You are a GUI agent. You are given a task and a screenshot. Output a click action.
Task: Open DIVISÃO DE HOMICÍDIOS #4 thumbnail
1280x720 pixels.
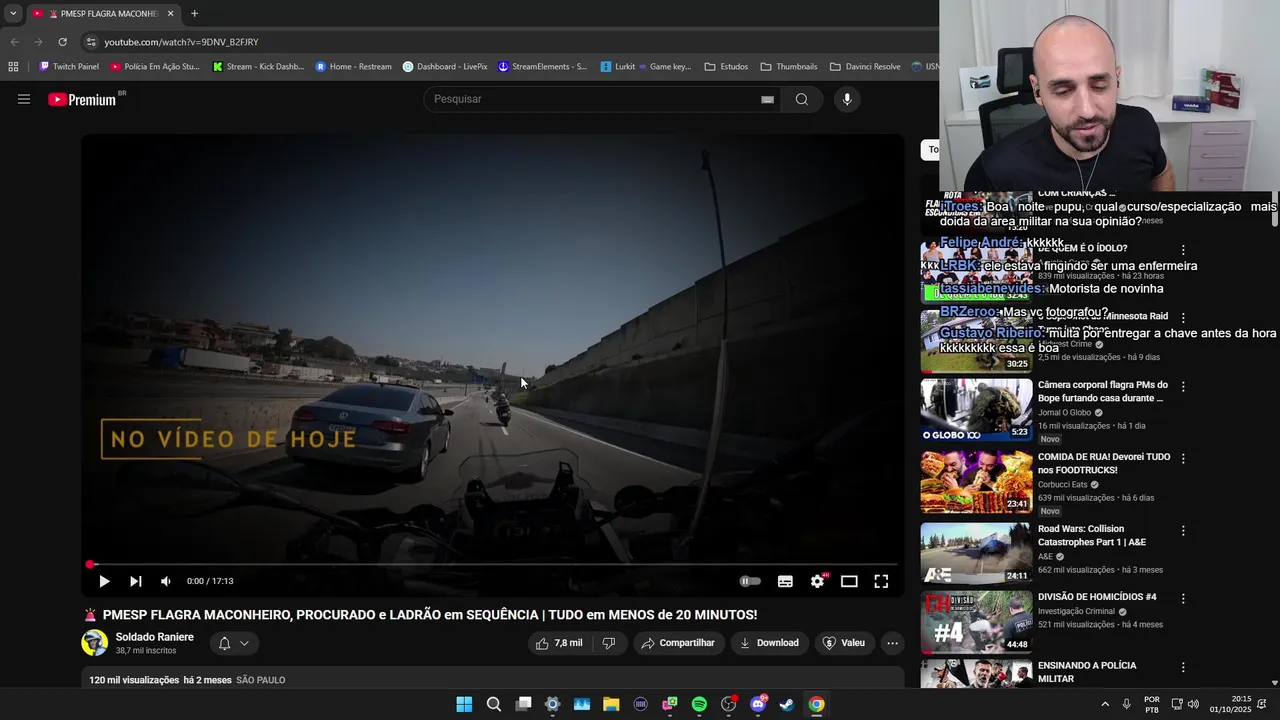tap(976, 622)
